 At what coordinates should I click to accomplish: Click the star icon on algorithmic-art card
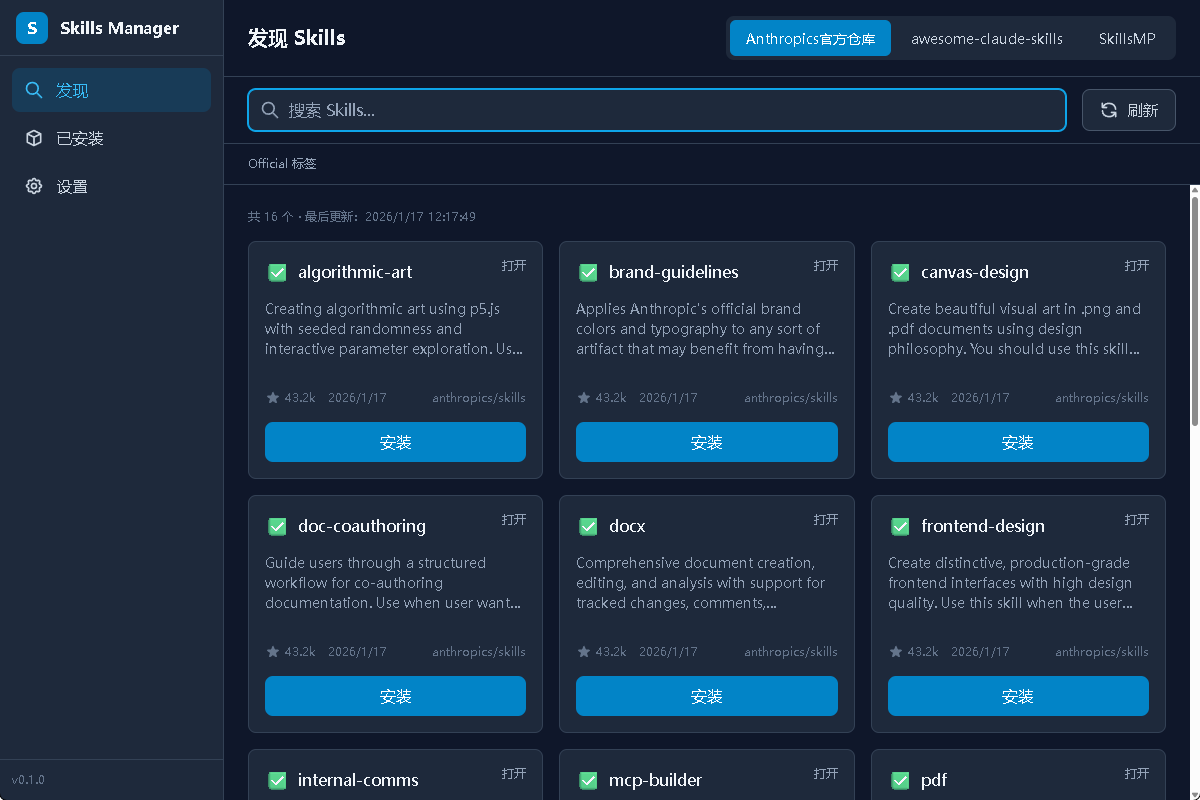tap(273, 397)
